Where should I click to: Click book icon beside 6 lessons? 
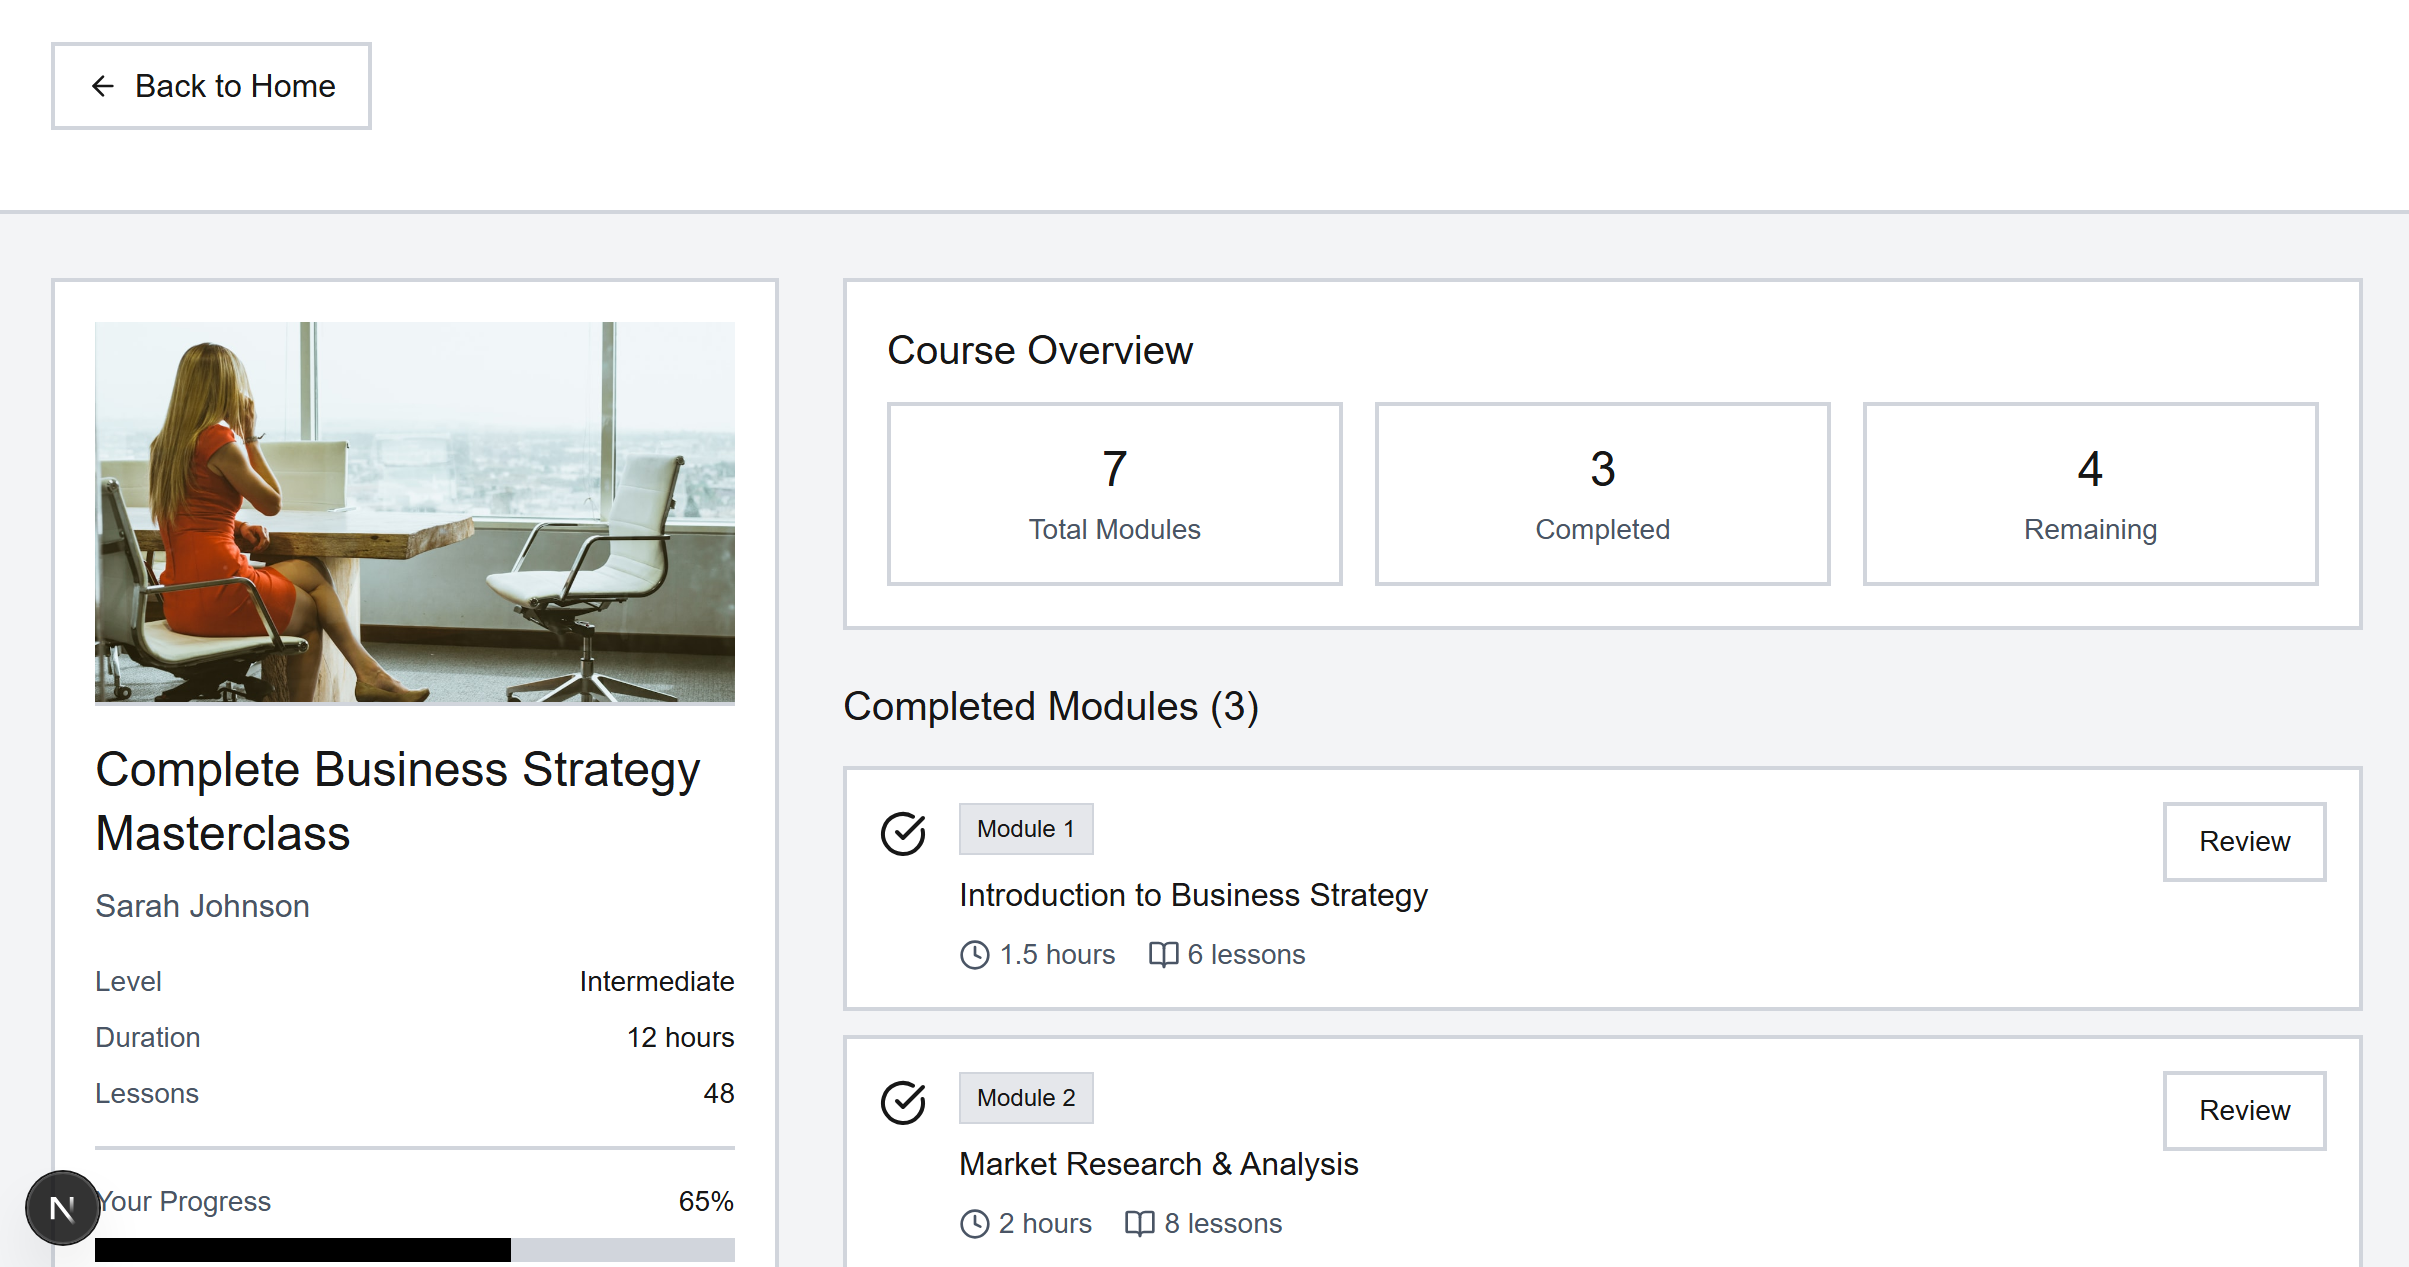tap(1163, 955)
